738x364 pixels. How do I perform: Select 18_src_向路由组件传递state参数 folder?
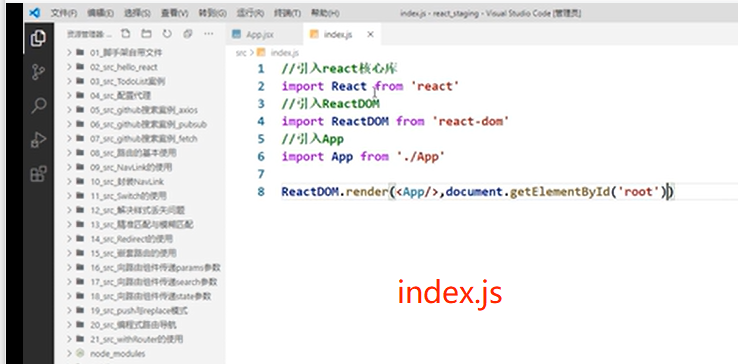click(x=151, y=296)
